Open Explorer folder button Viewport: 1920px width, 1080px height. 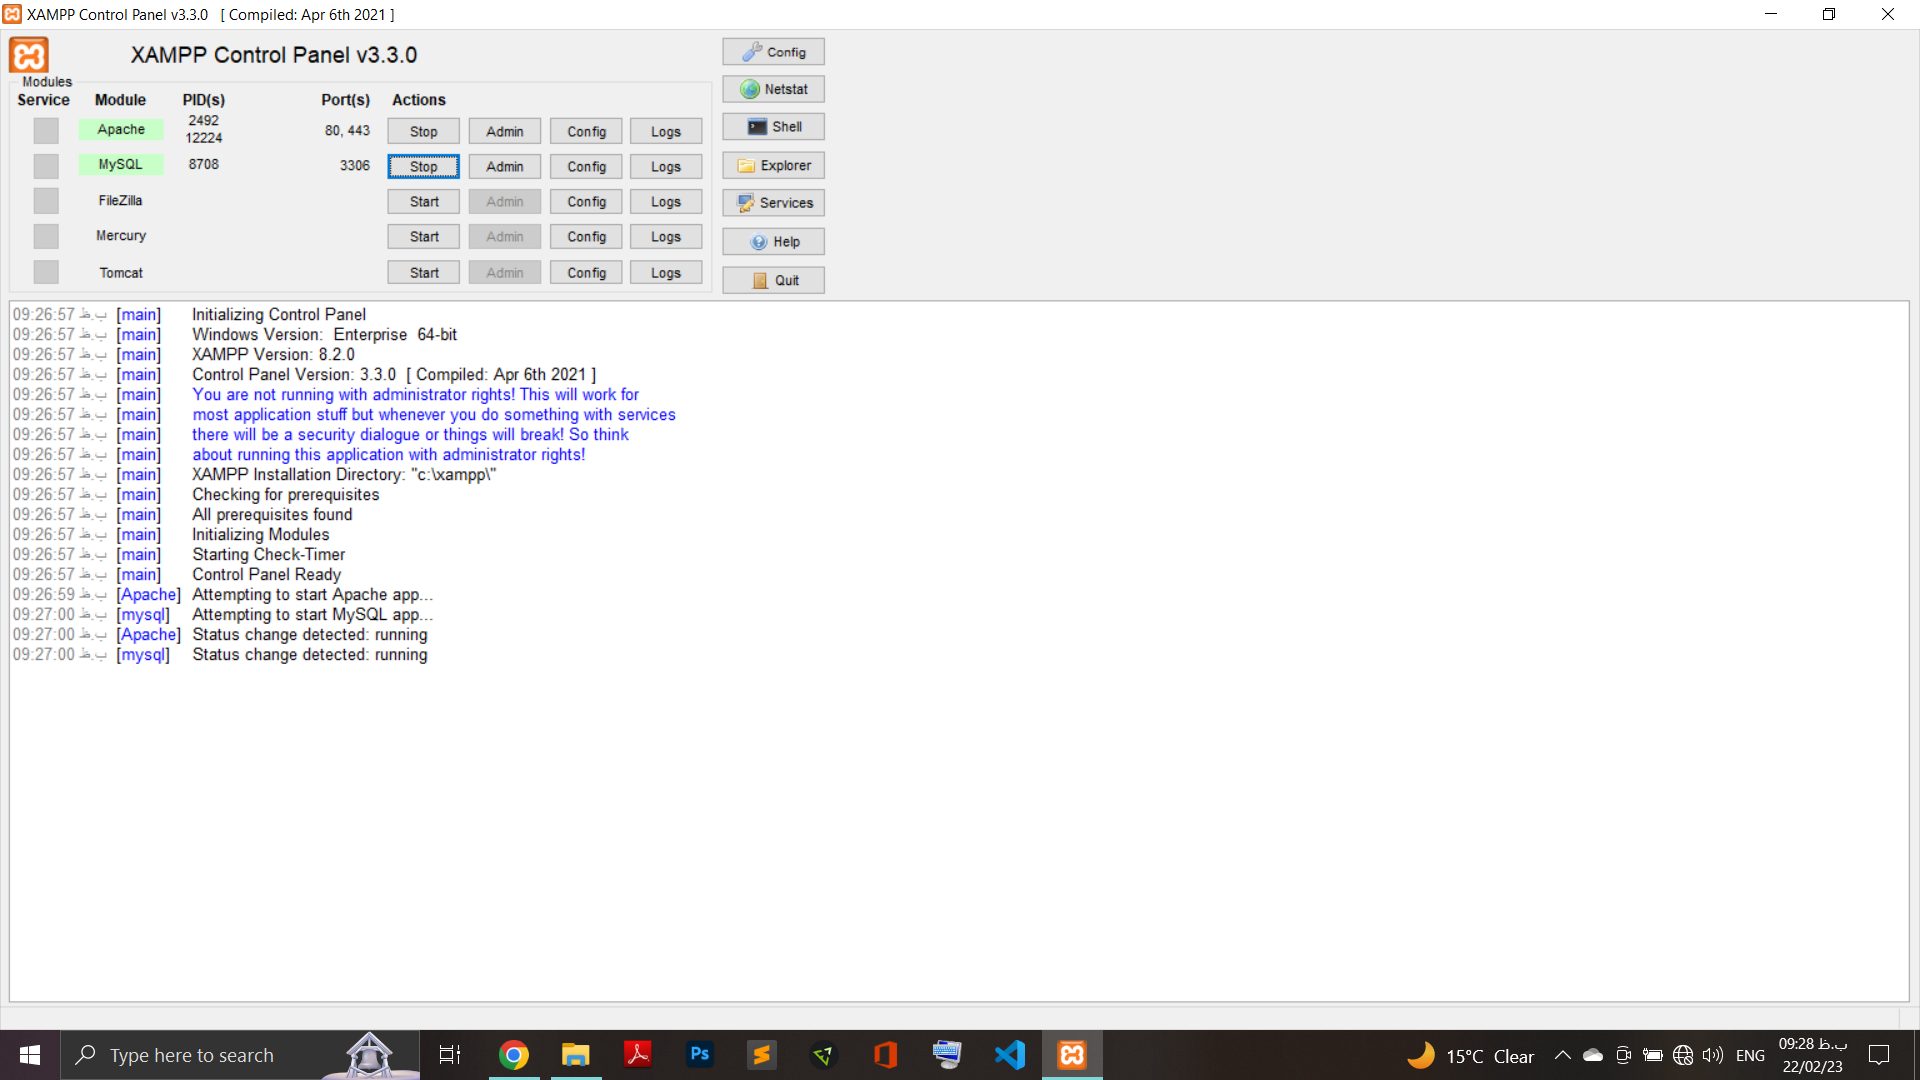coord(773,165)
